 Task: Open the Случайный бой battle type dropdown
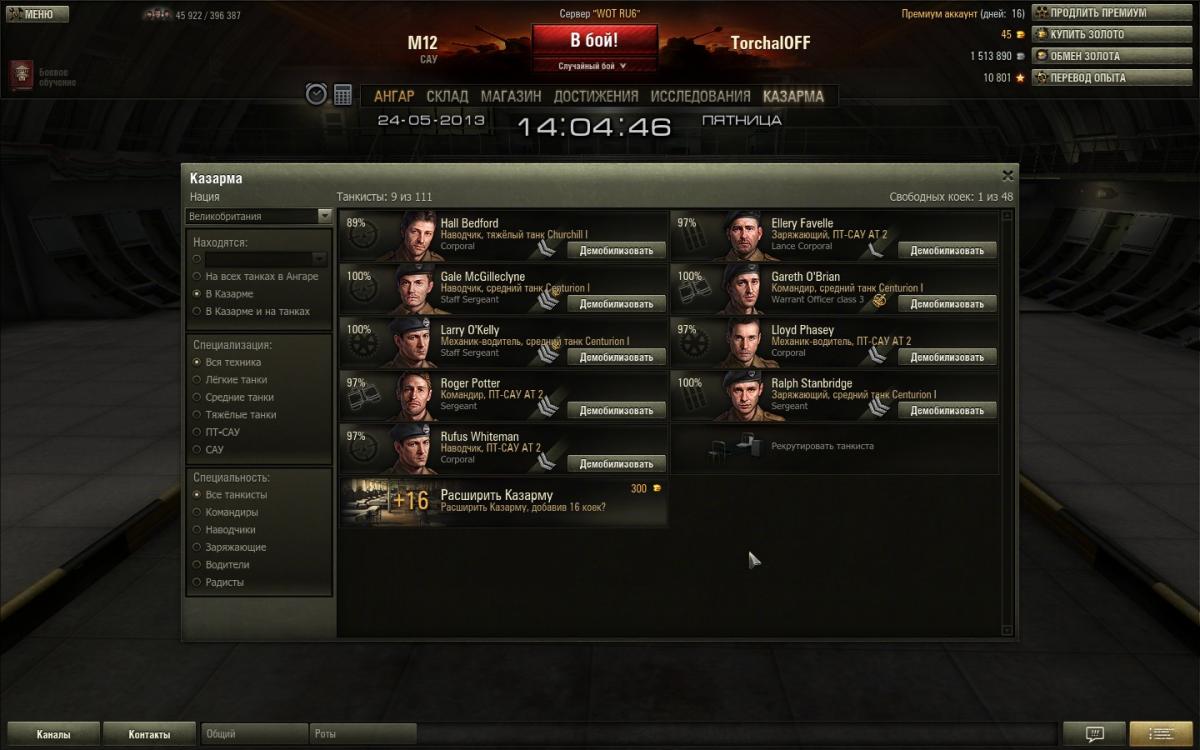595,66
